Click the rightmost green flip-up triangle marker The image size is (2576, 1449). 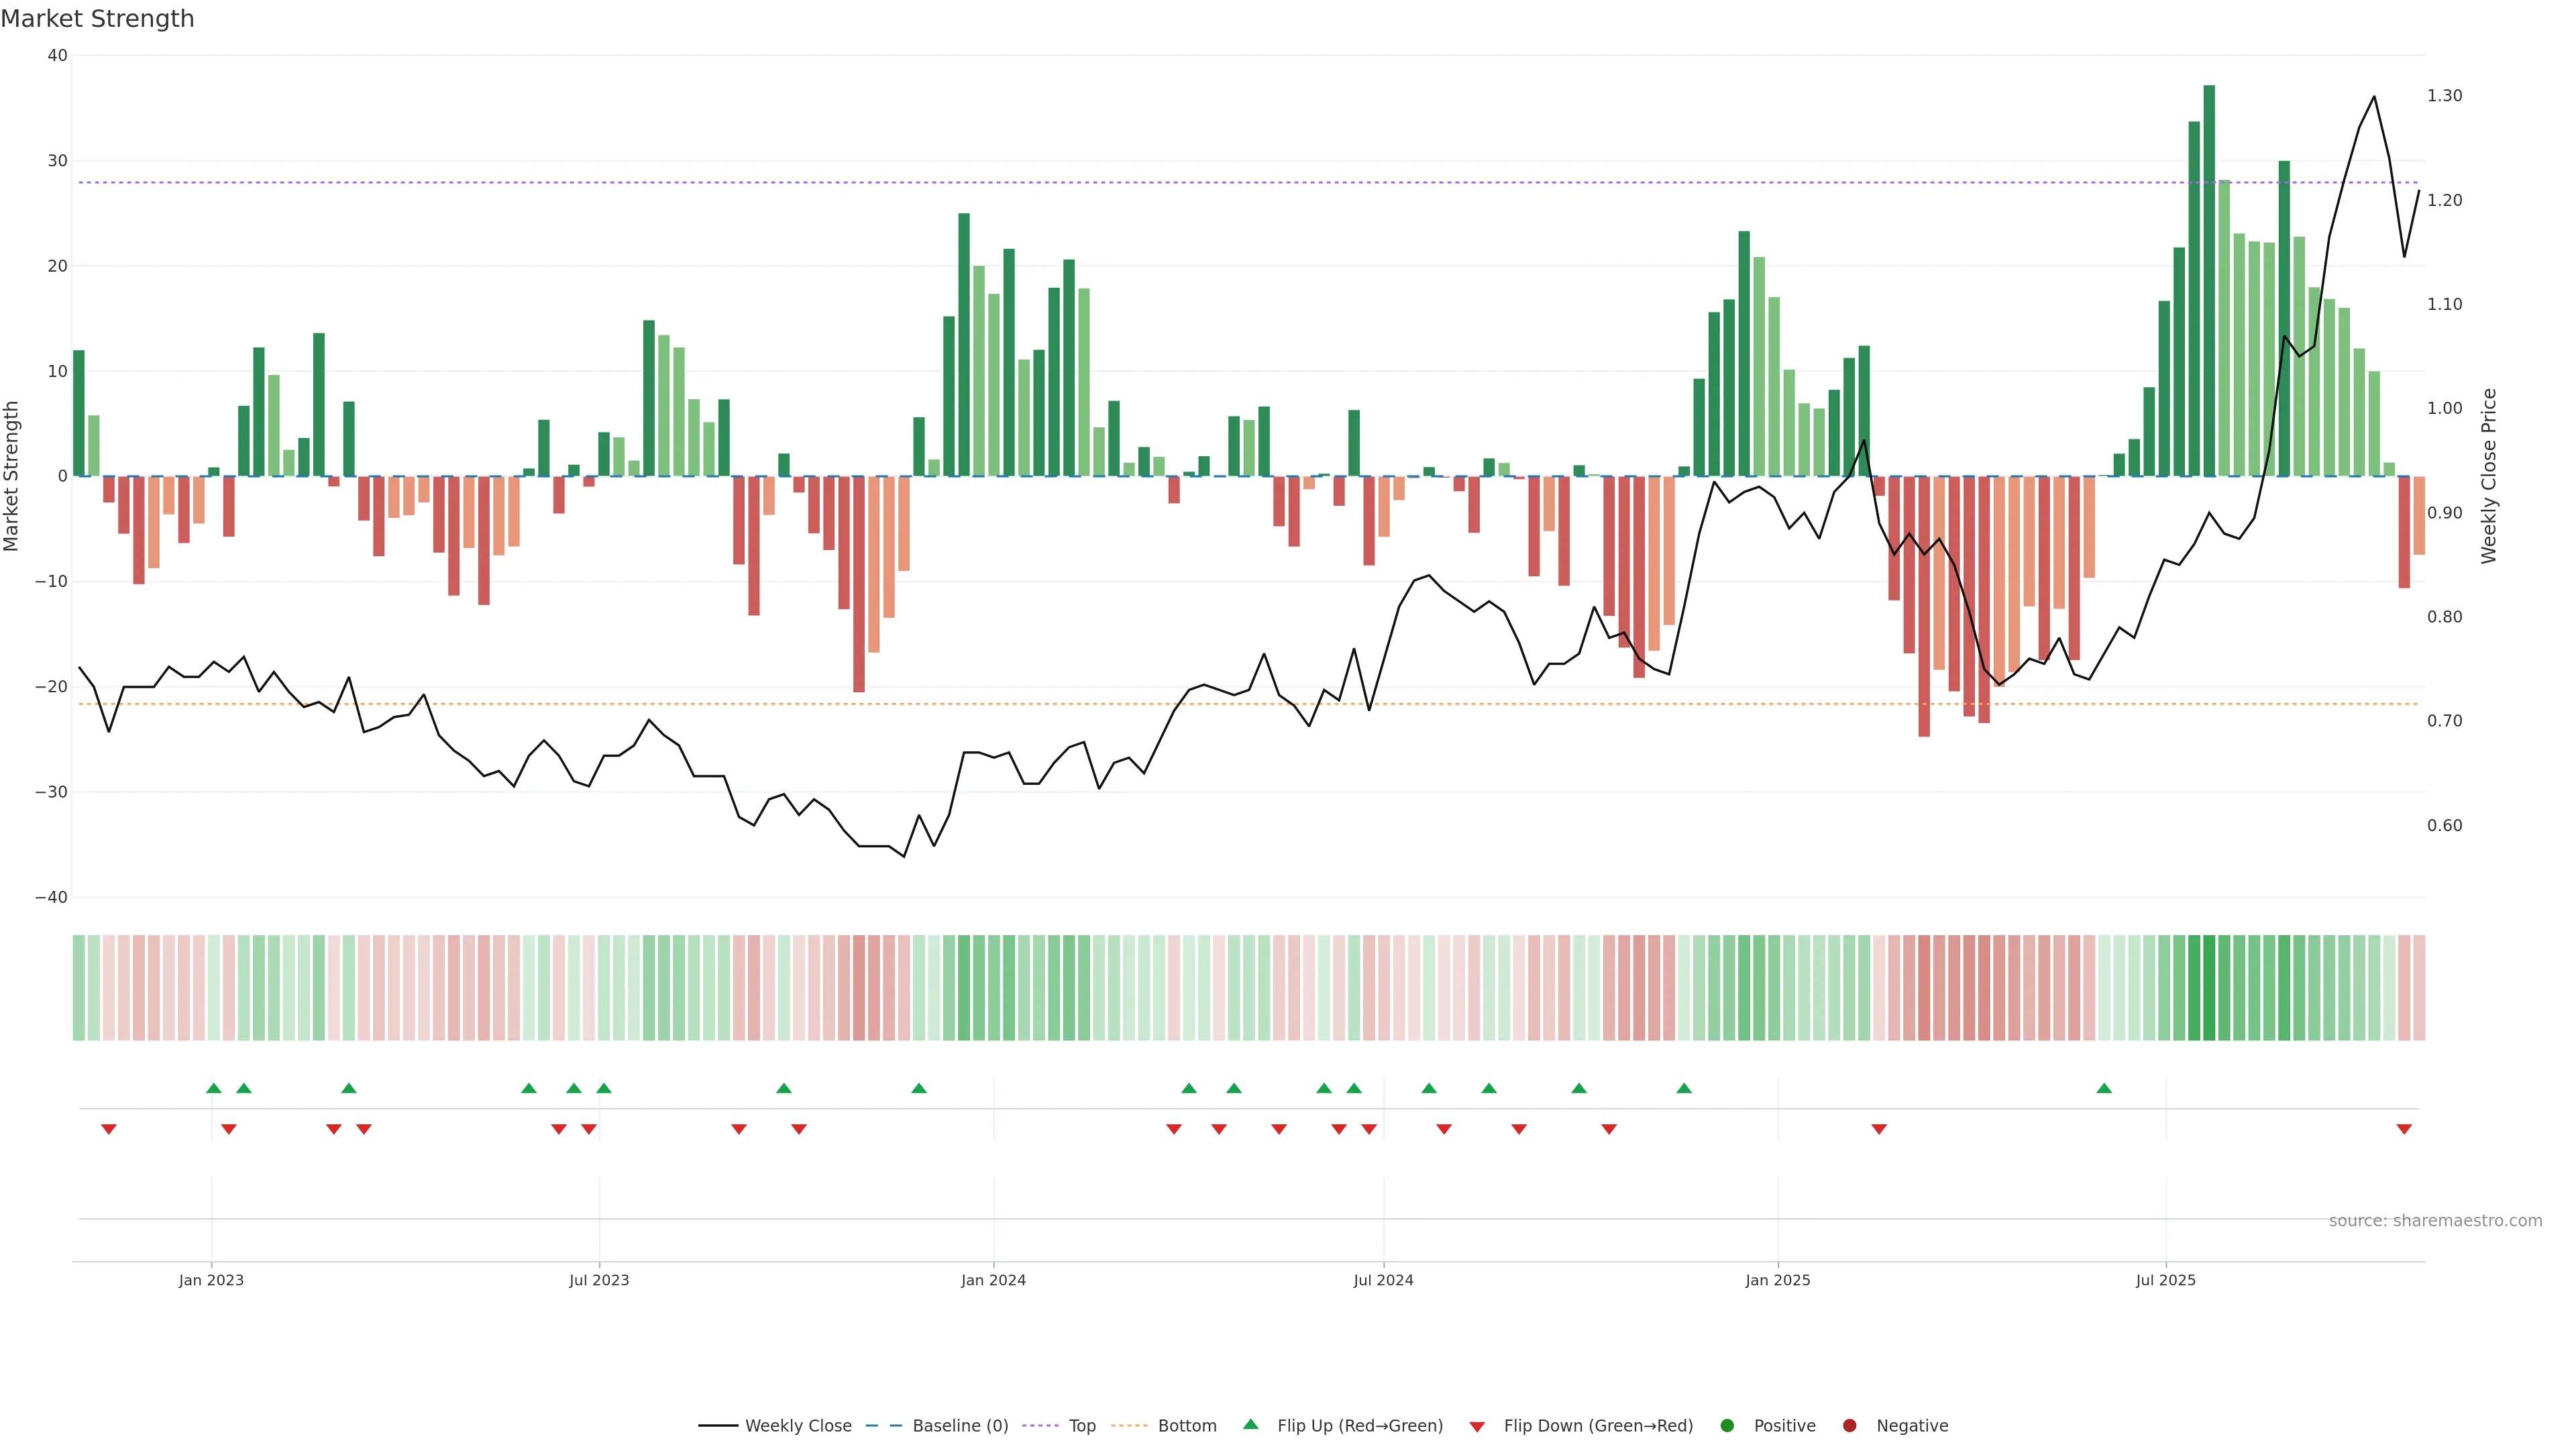pos(2104,1088)
